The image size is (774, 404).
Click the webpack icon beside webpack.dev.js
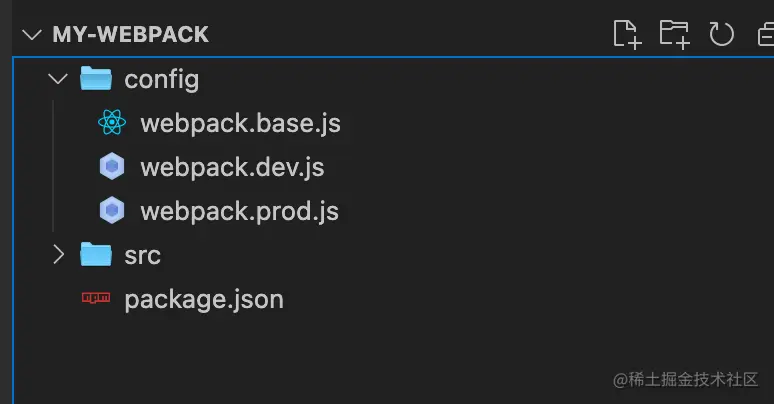(112, 167)
